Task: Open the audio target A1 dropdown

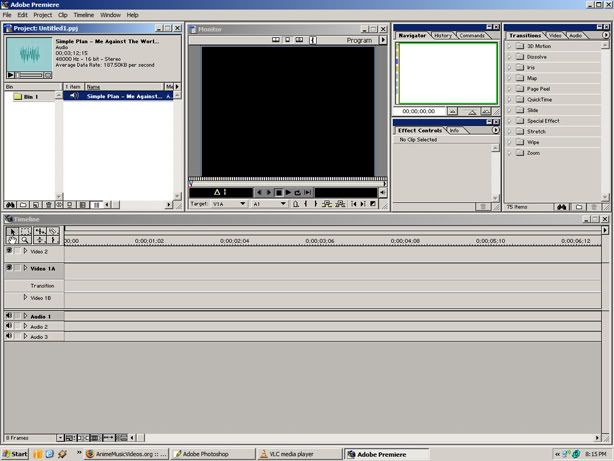Action: coord(269,204)
